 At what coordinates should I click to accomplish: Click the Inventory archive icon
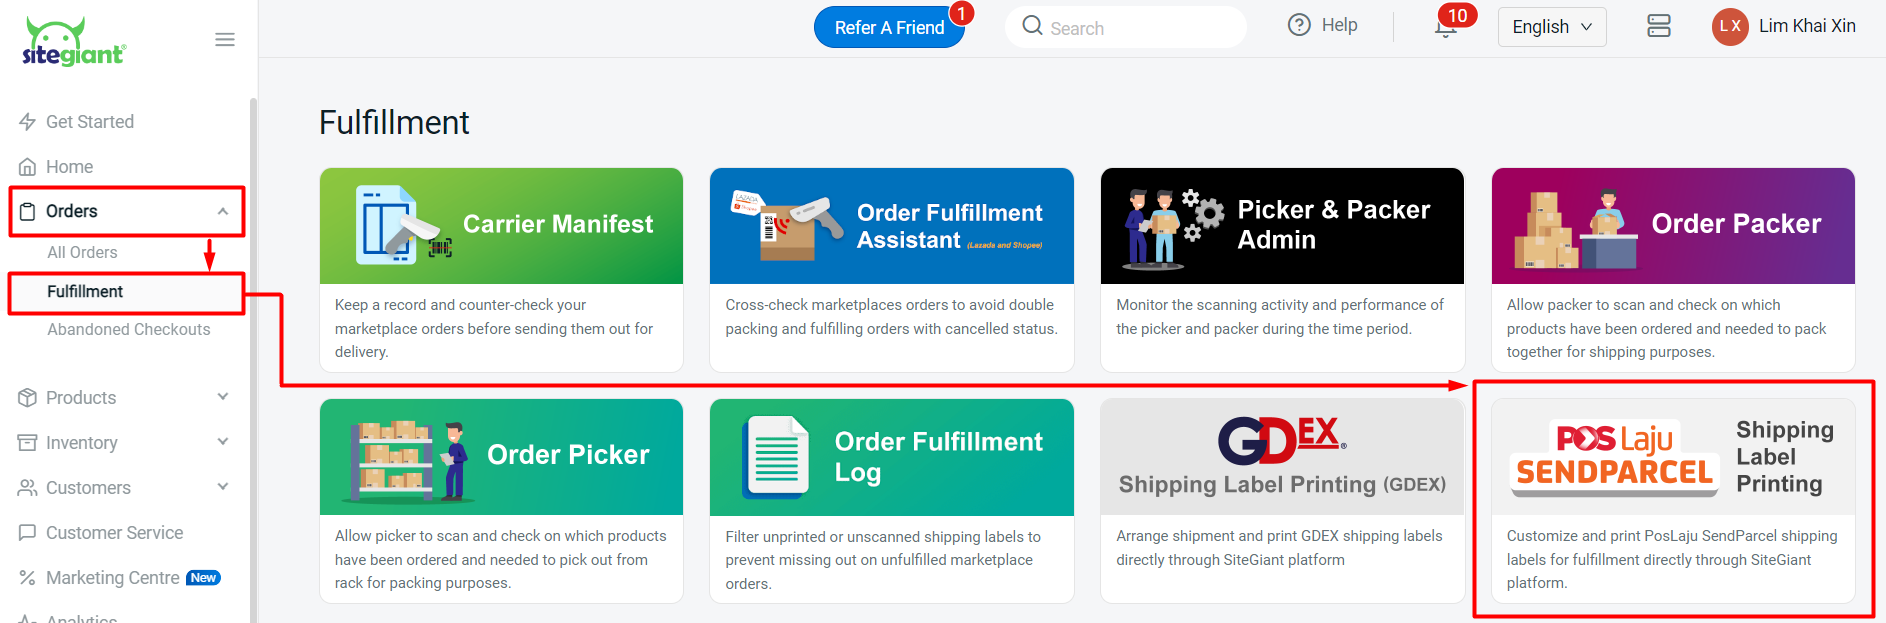pos(28,443)
